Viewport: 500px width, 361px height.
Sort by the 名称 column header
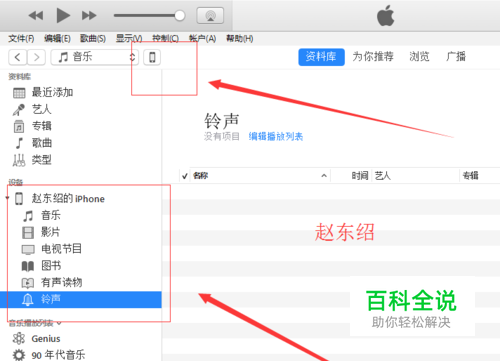[x=201, y=176]
